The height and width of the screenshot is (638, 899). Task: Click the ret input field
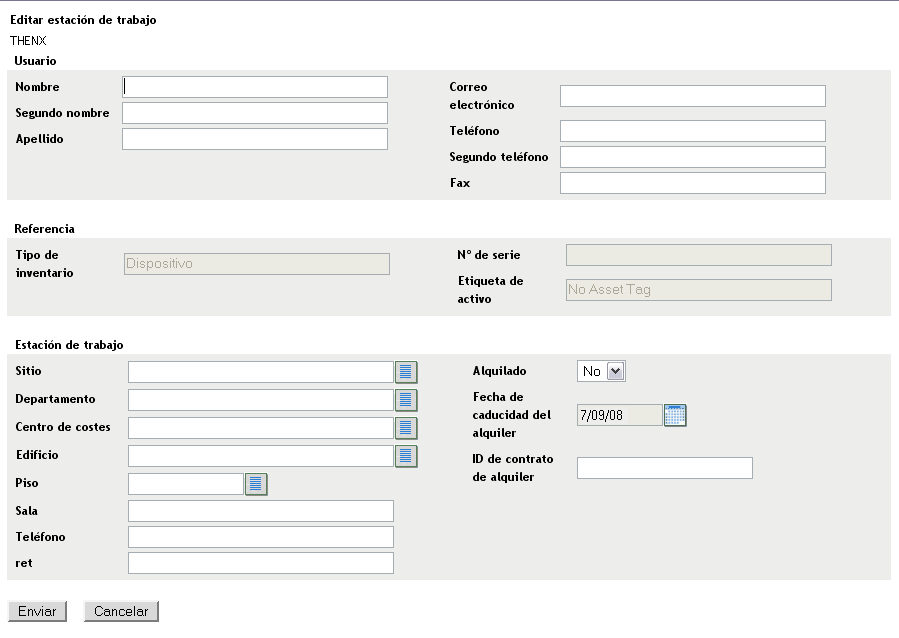pyautogui.click(x=261, y=563)
